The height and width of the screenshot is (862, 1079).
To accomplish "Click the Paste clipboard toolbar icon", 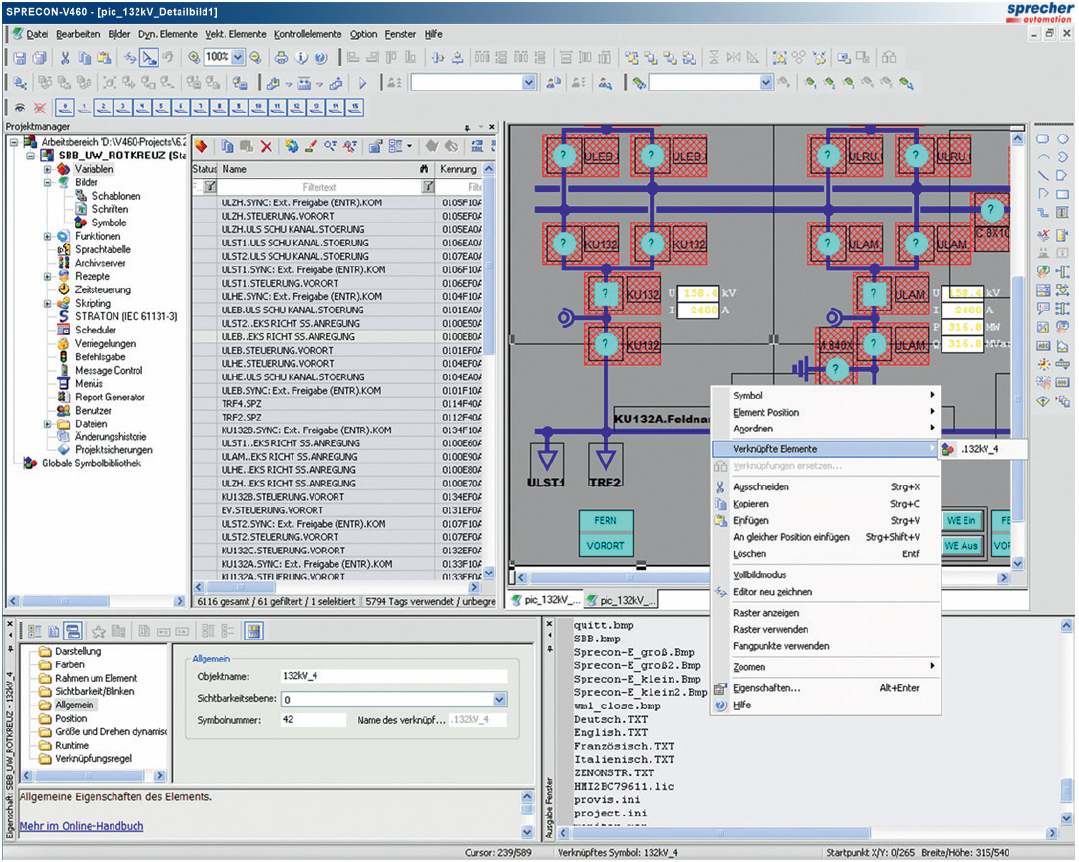I will point(104,58).
